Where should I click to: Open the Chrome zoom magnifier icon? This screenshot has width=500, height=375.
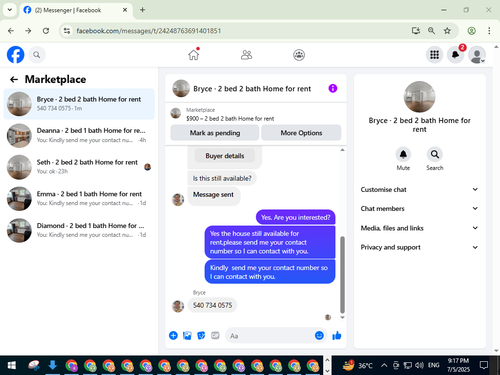[431, 31]
